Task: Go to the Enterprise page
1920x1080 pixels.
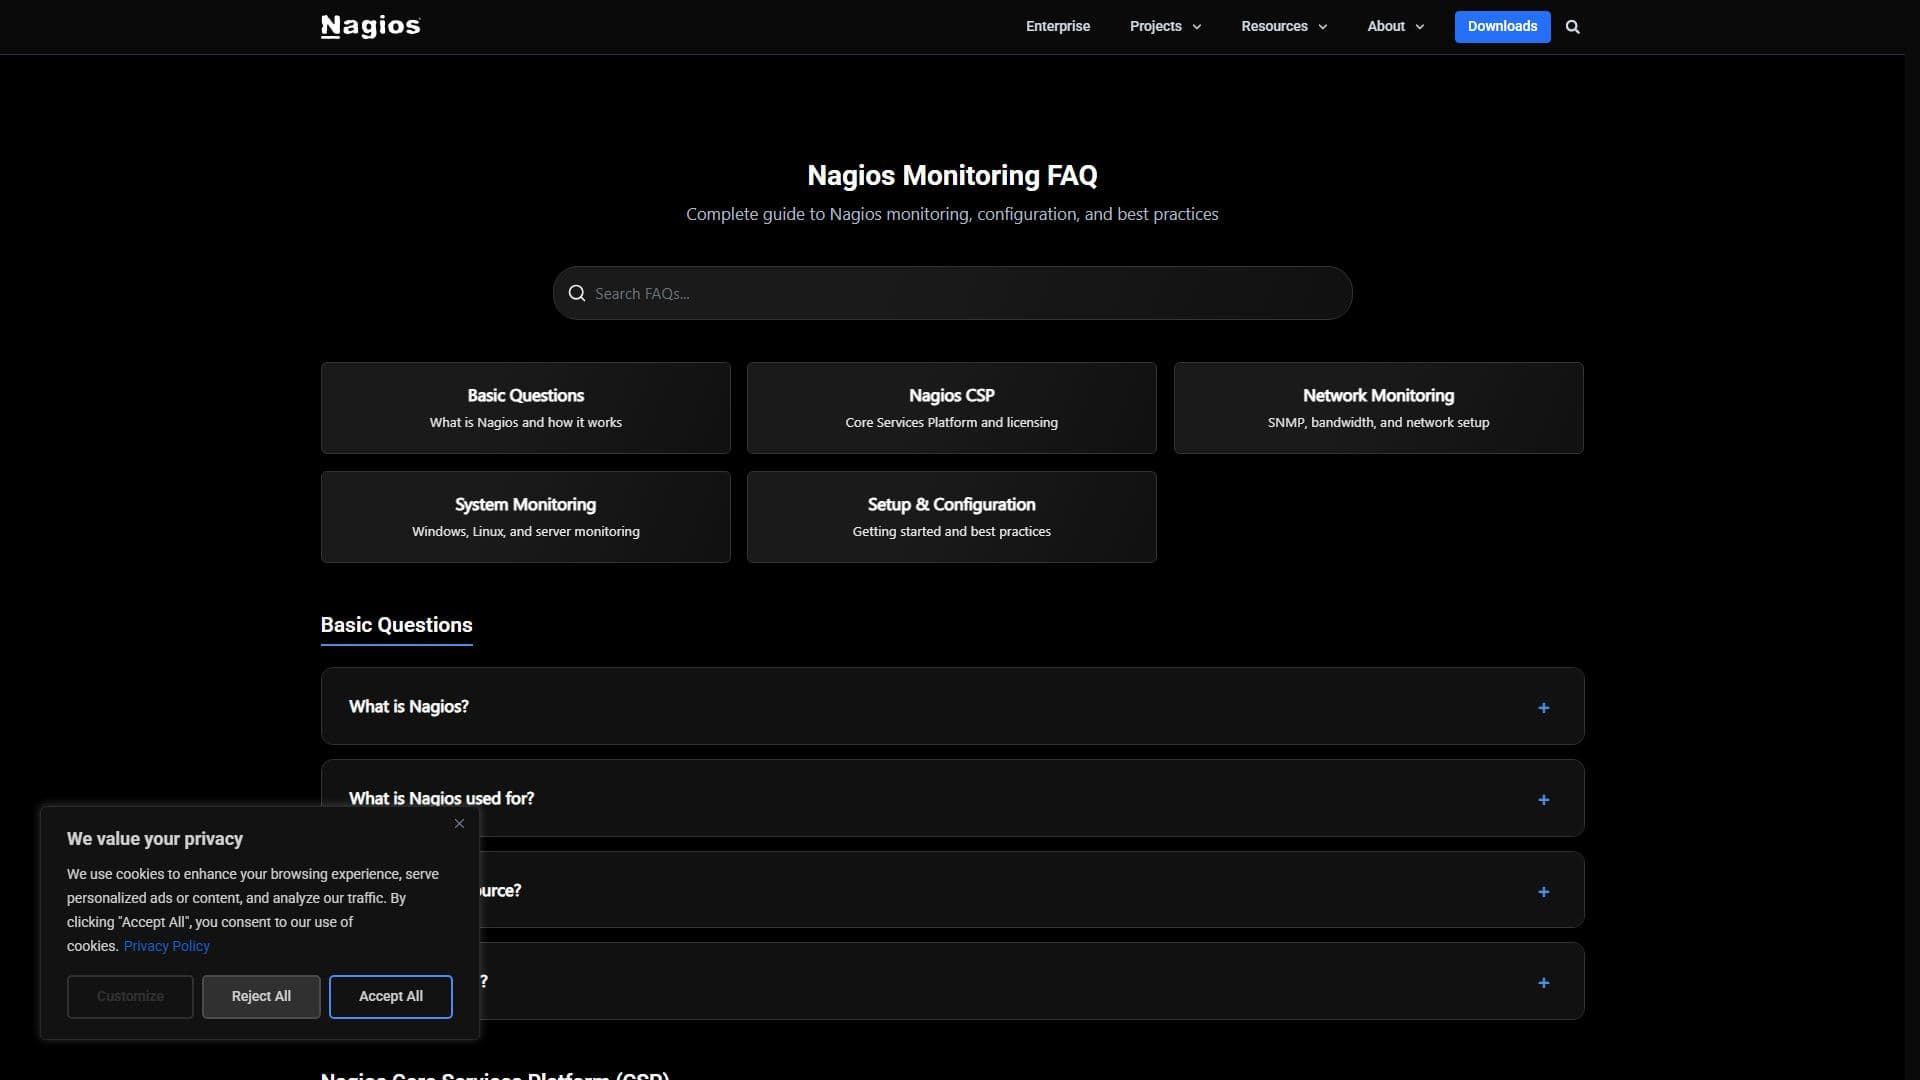Action: tap(1057, 26)
